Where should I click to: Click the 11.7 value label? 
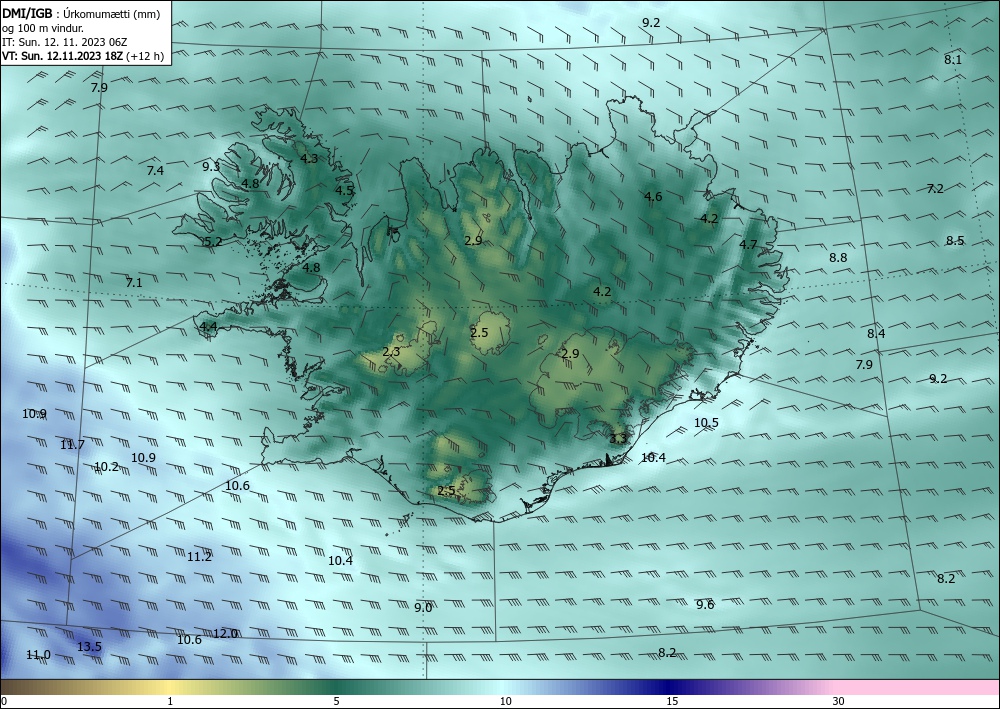click(73, 445)
